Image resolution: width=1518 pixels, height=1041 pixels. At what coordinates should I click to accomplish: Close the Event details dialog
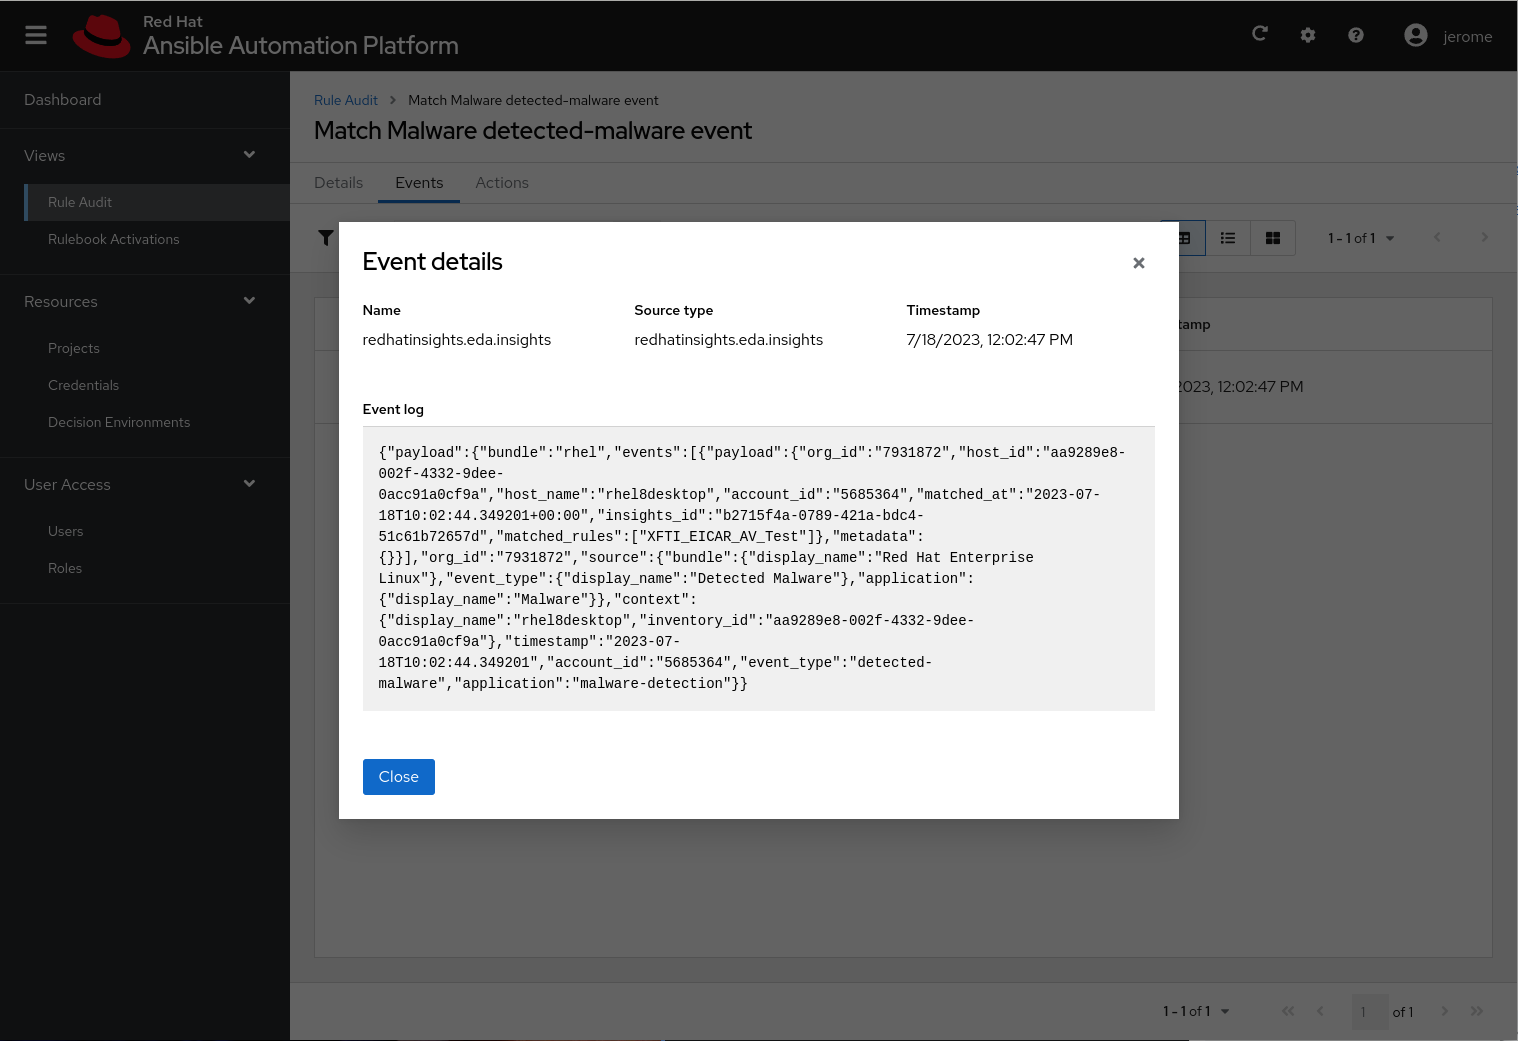point(1138,263)
